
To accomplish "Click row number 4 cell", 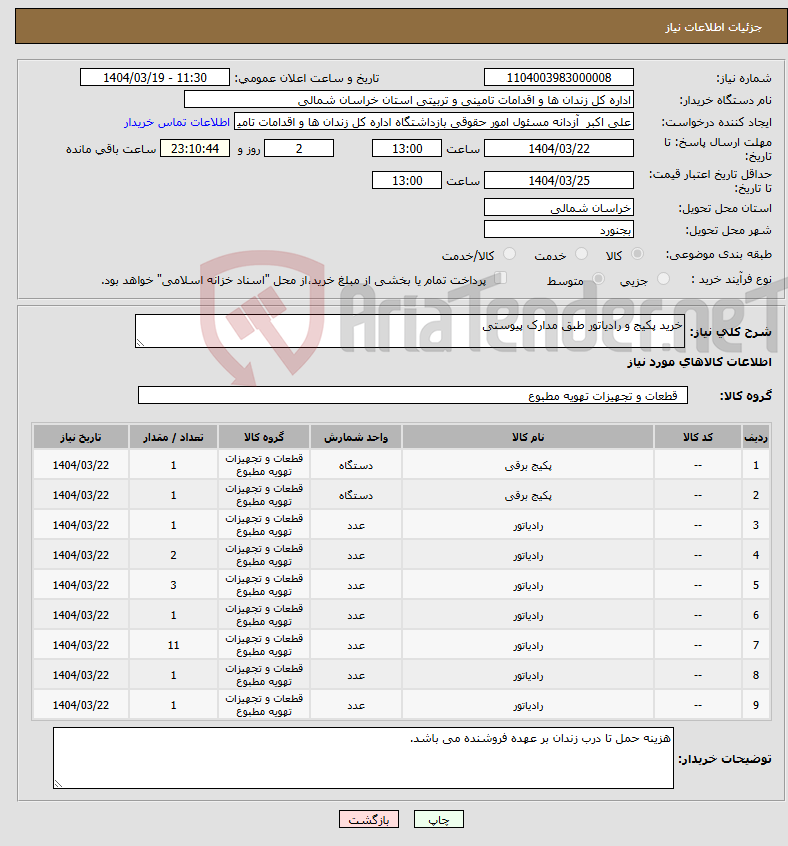I will [x=756, y=555].
